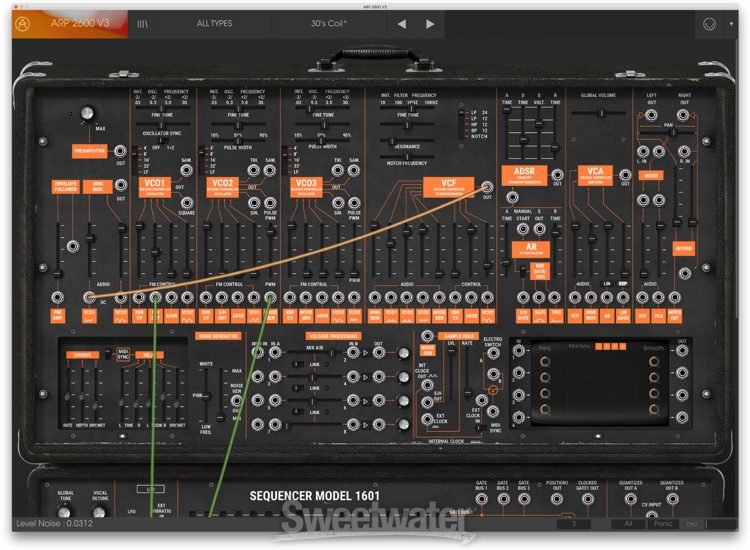The image size is (750, 550).
Task: Click the VCA OUT jack
Action: 625,175
